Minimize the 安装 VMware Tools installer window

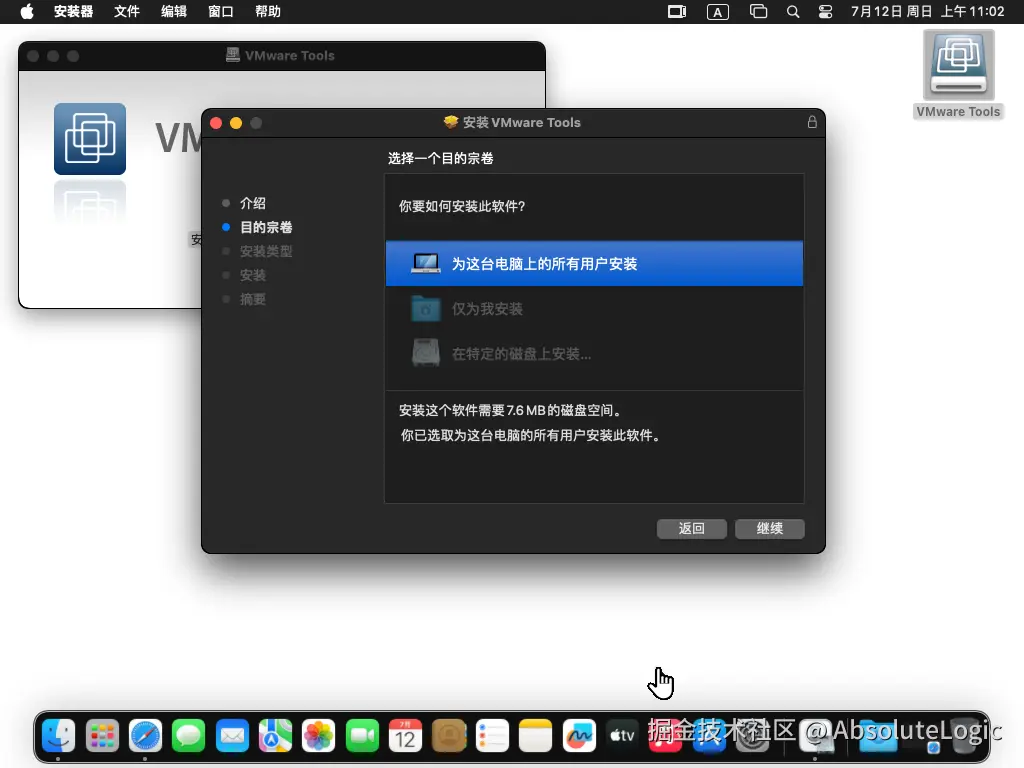click(x=236, y=123)
